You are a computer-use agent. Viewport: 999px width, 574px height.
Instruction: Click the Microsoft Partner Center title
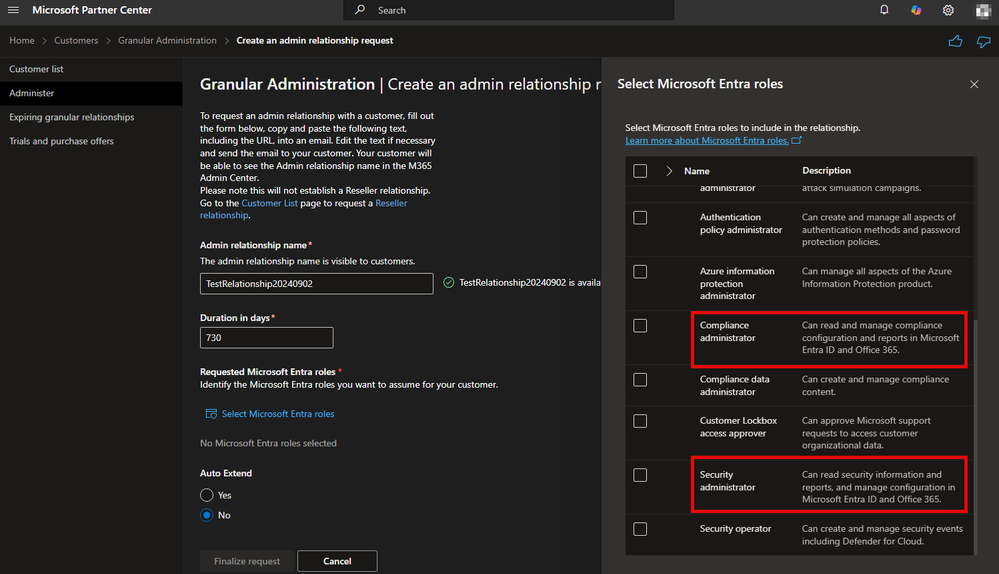pyautogui.click(x=92, y=10)
